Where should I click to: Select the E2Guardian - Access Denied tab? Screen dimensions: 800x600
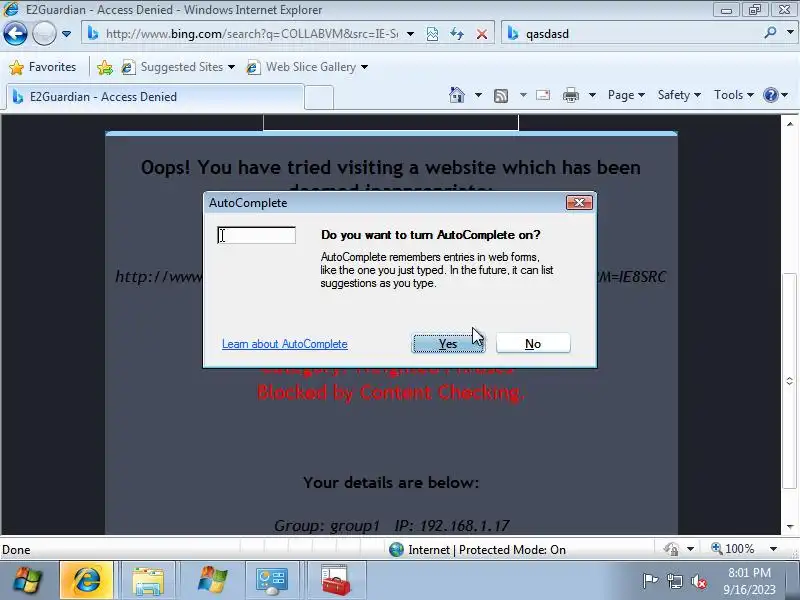[155, 96]
